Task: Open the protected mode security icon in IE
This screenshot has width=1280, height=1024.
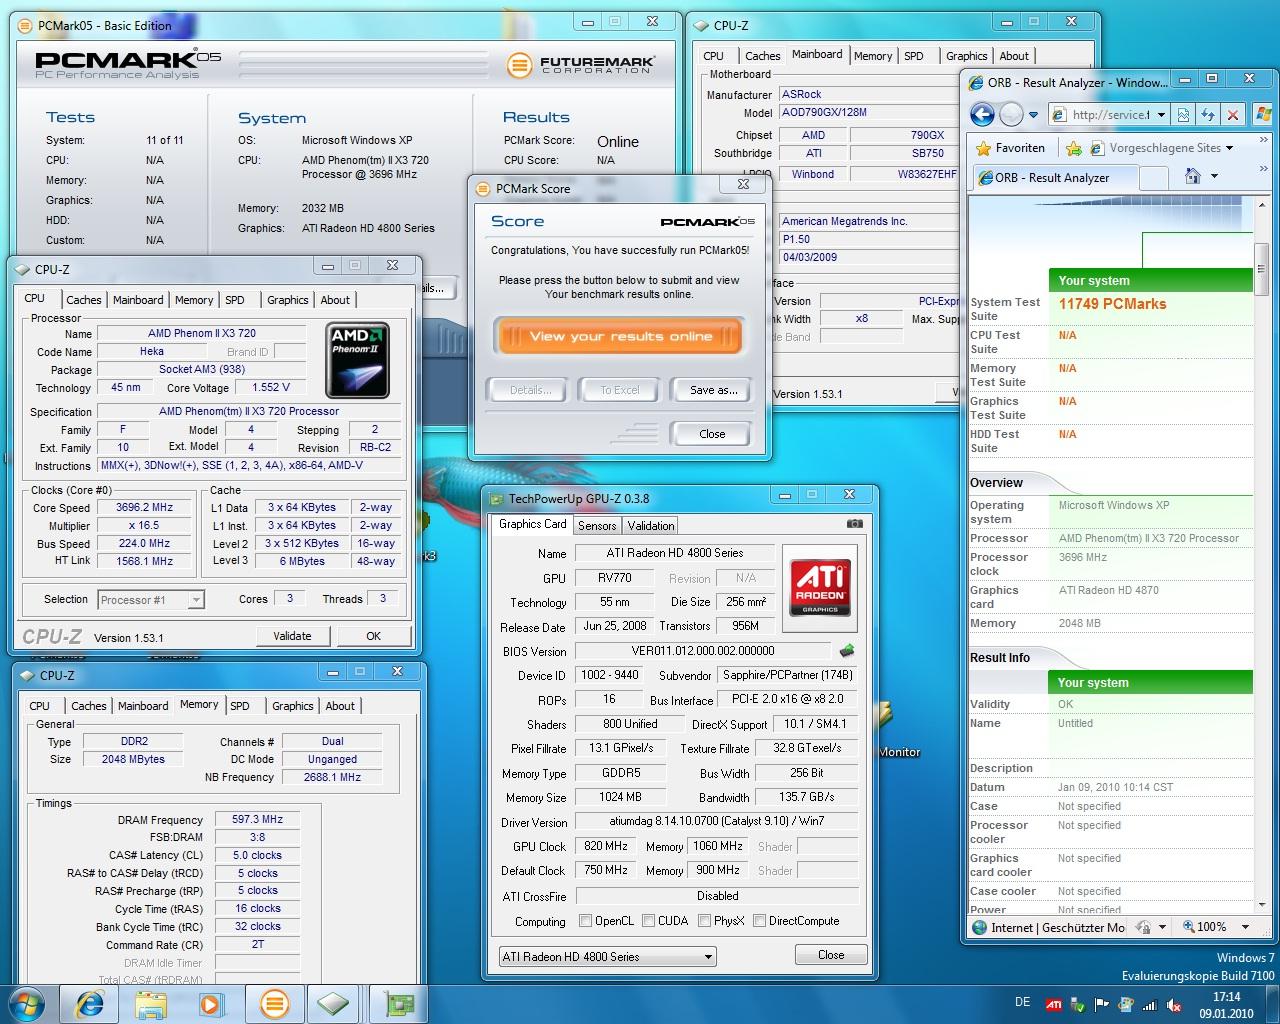Action: point(1144,927)
